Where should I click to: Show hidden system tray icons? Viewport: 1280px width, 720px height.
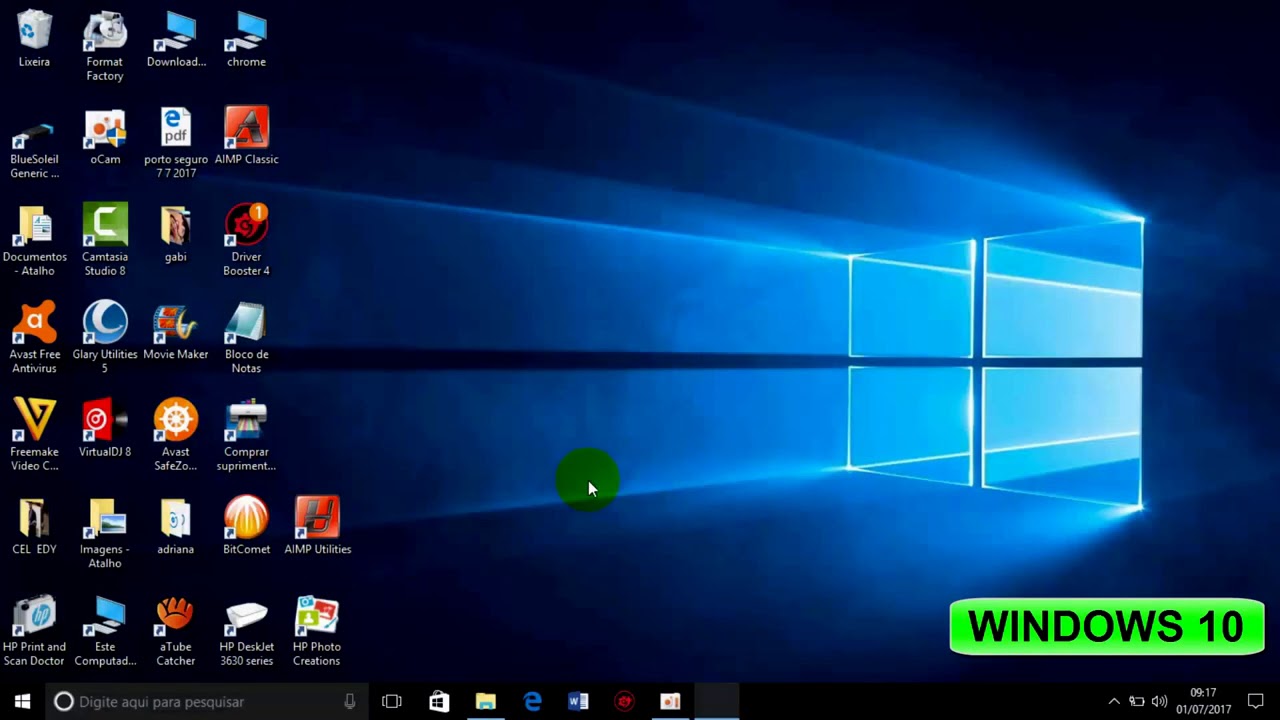tap(1114, 701)
